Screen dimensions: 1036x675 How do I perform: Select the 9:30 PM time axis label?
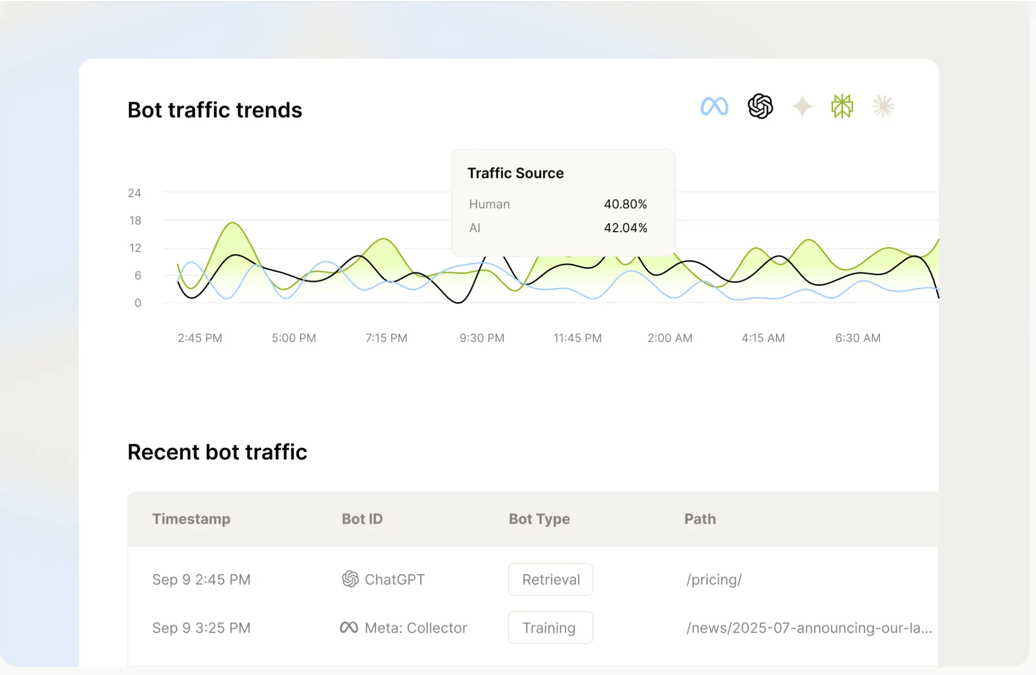[482, 338]
